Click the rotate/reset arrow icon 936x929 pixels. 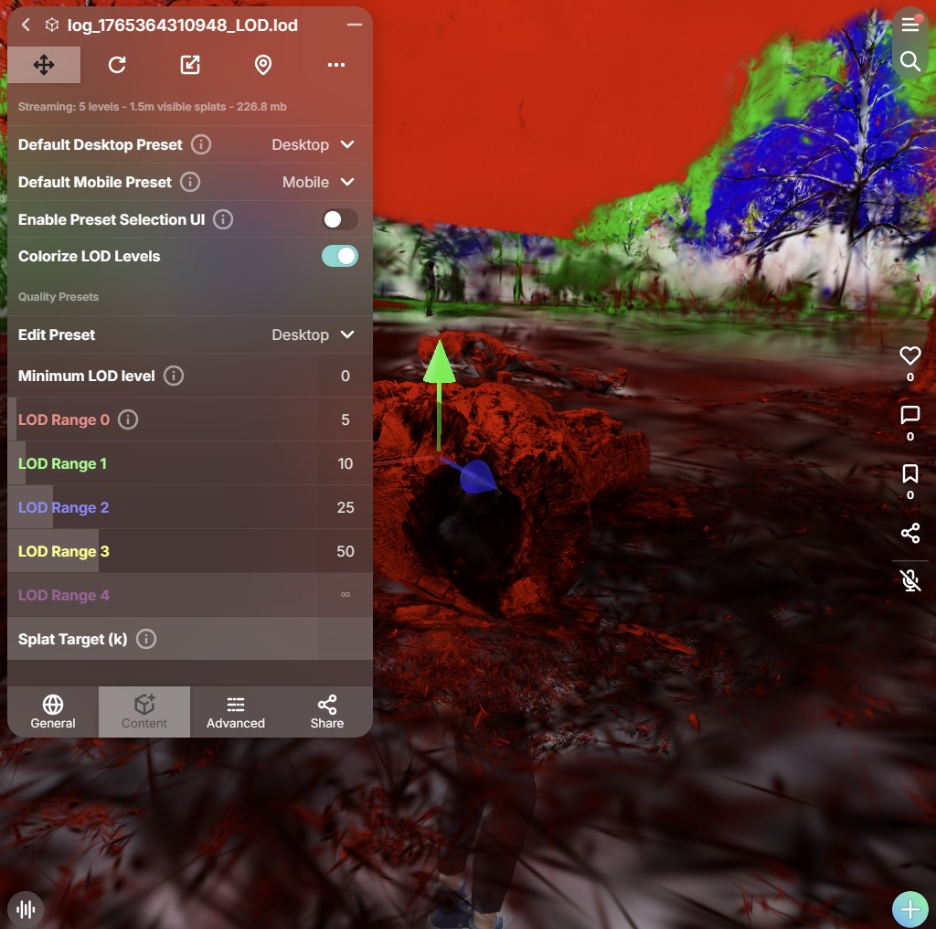tap(117, 65)
